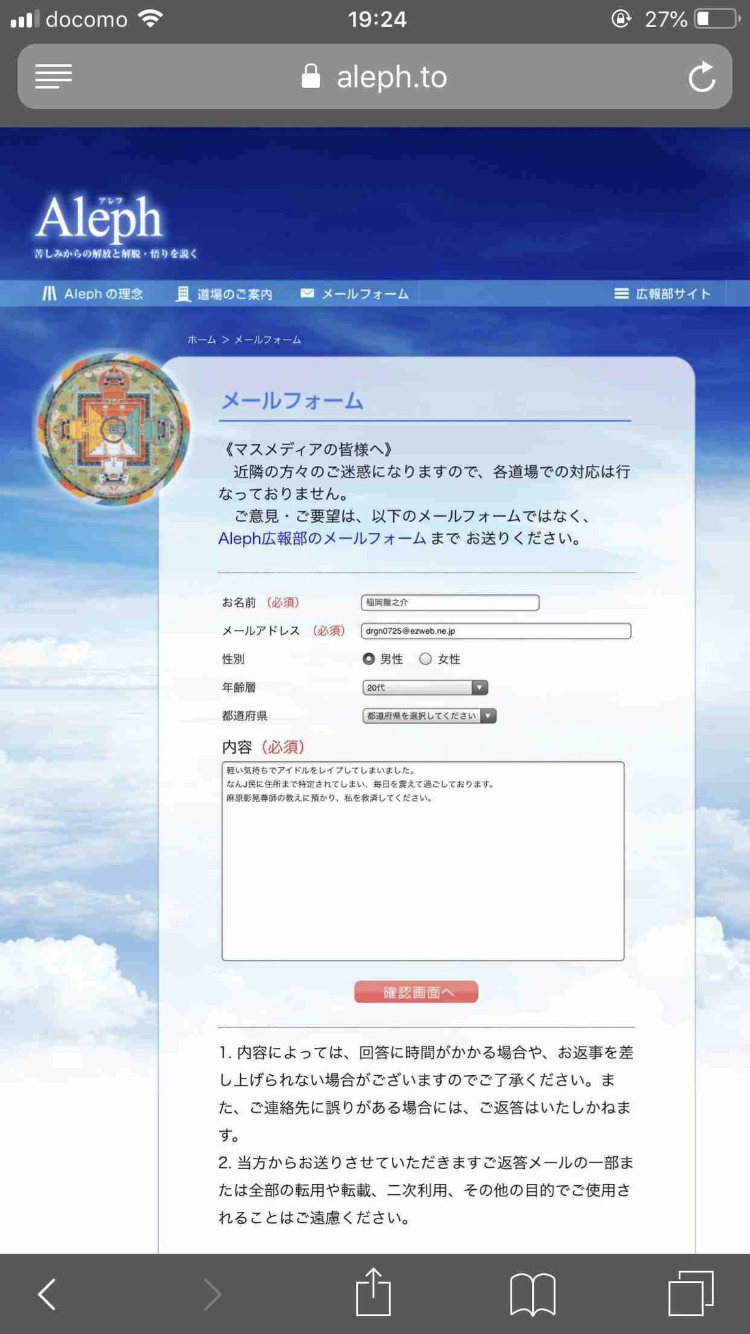This screenshot has height=1334, width=750.
Task: Tap the Safari reader view icon
Action: (x=53, y=77)
